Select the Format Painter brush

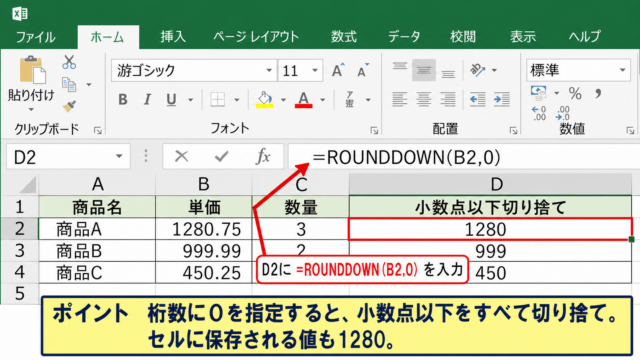click(x=69, y=106)
